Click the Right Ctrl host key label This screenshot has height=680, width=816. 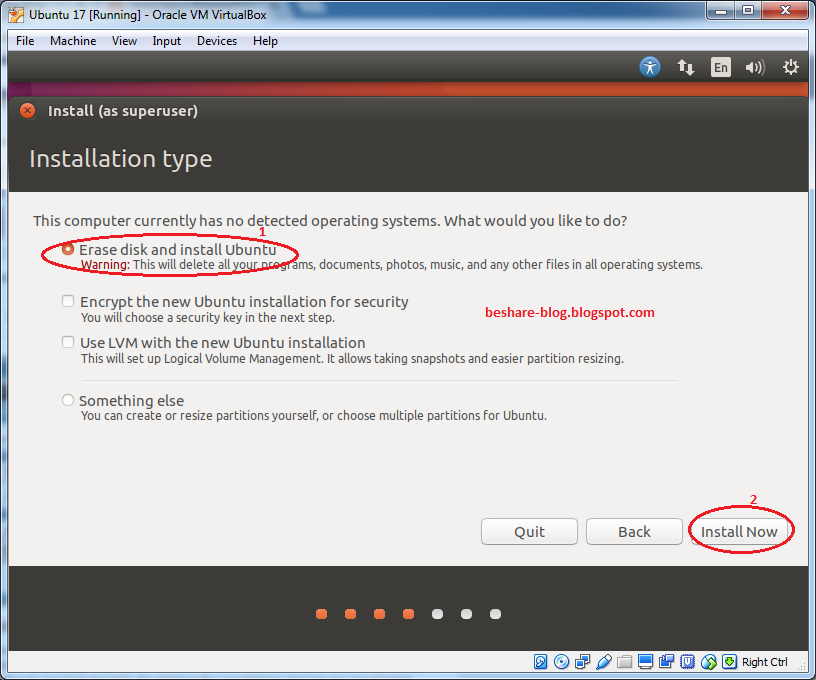click(764, 662)
